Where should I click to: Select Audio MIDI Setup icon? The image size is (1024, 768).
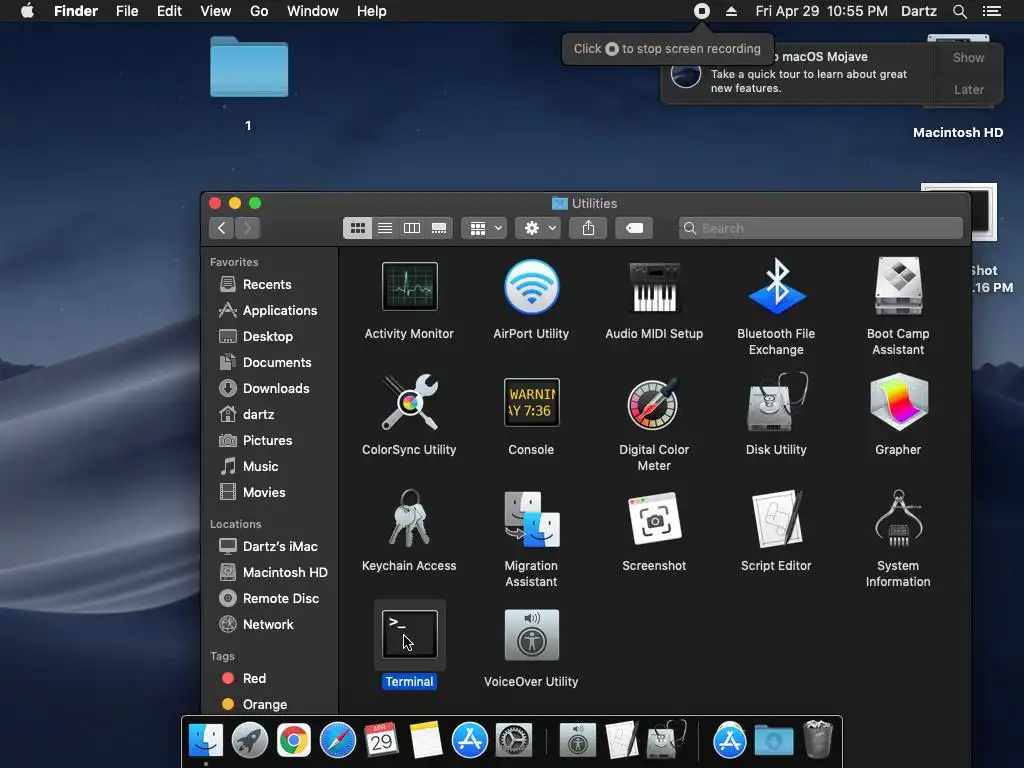click(x=654, y=287)
